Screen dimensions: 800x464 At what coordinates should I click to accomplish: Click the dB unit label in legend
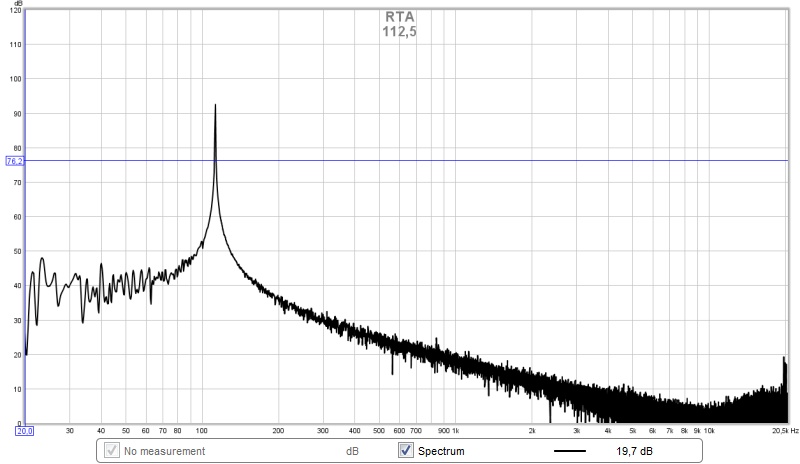[352, 451]
